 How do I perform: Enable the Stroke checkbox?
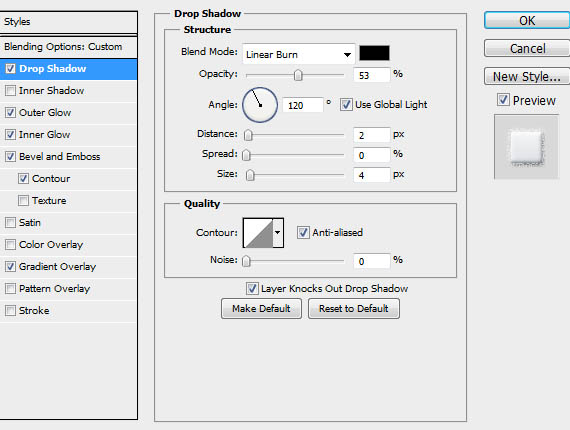(x=11, y=310)
